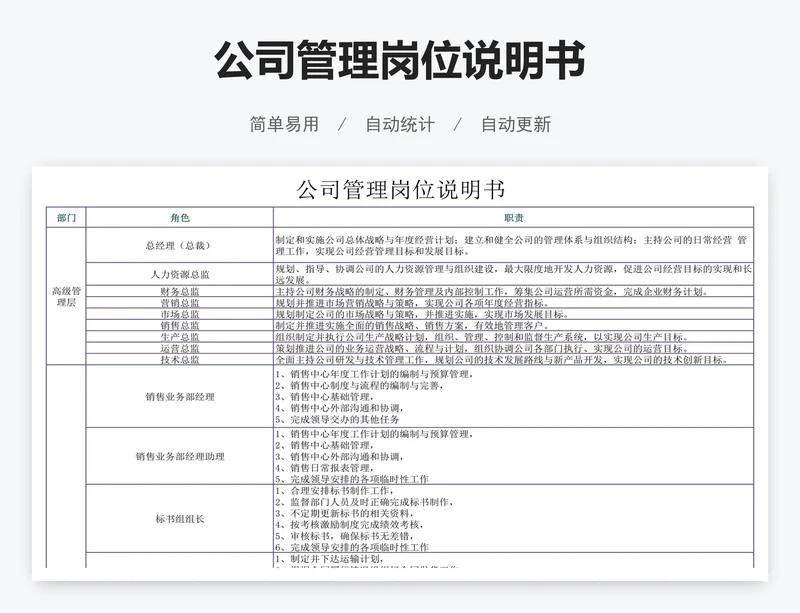Click the line 3、不定期更新标书的相关资料
The width and height of the screenshot is (800, 613).
point(345,513)
